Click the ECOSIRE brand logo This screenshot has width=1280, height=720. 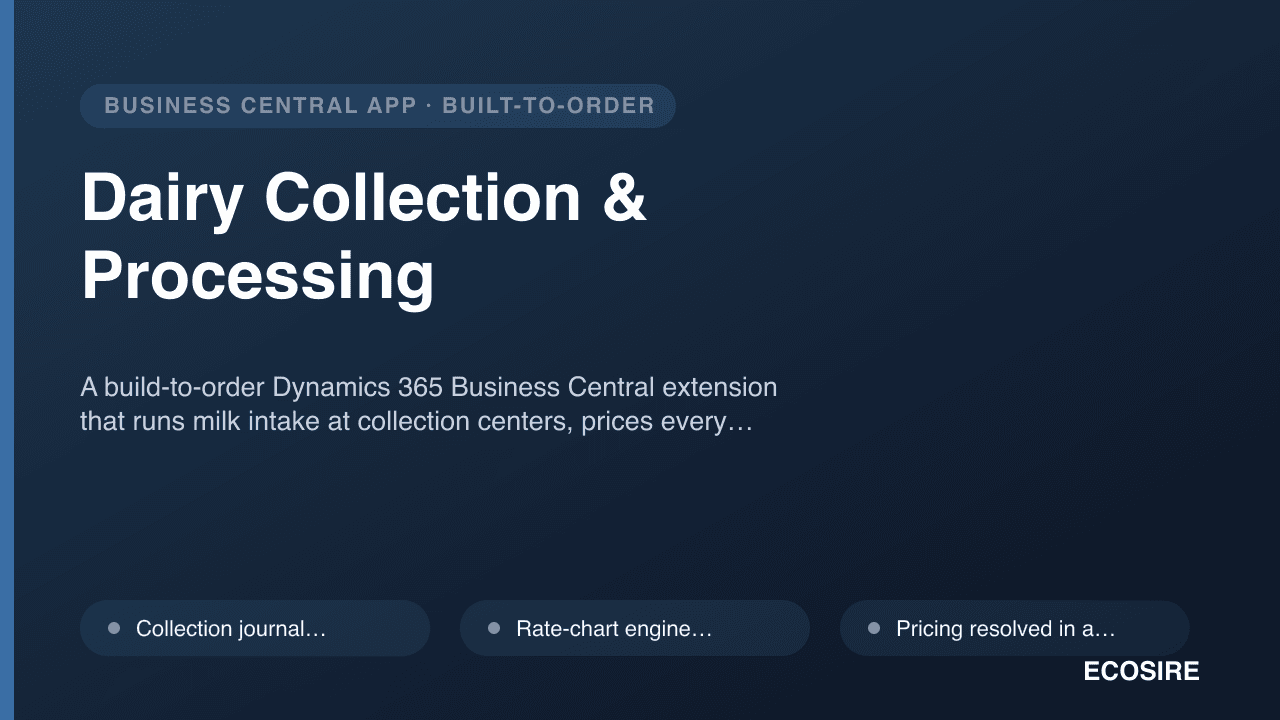point(1141,672)
